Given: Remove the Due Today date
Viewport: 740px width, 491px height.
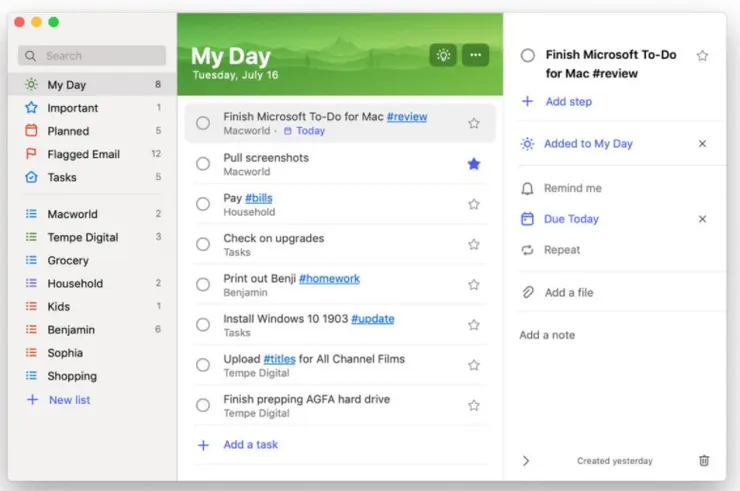Looking at the screenshot, I should pyautogui.click(x=702, y=219).
